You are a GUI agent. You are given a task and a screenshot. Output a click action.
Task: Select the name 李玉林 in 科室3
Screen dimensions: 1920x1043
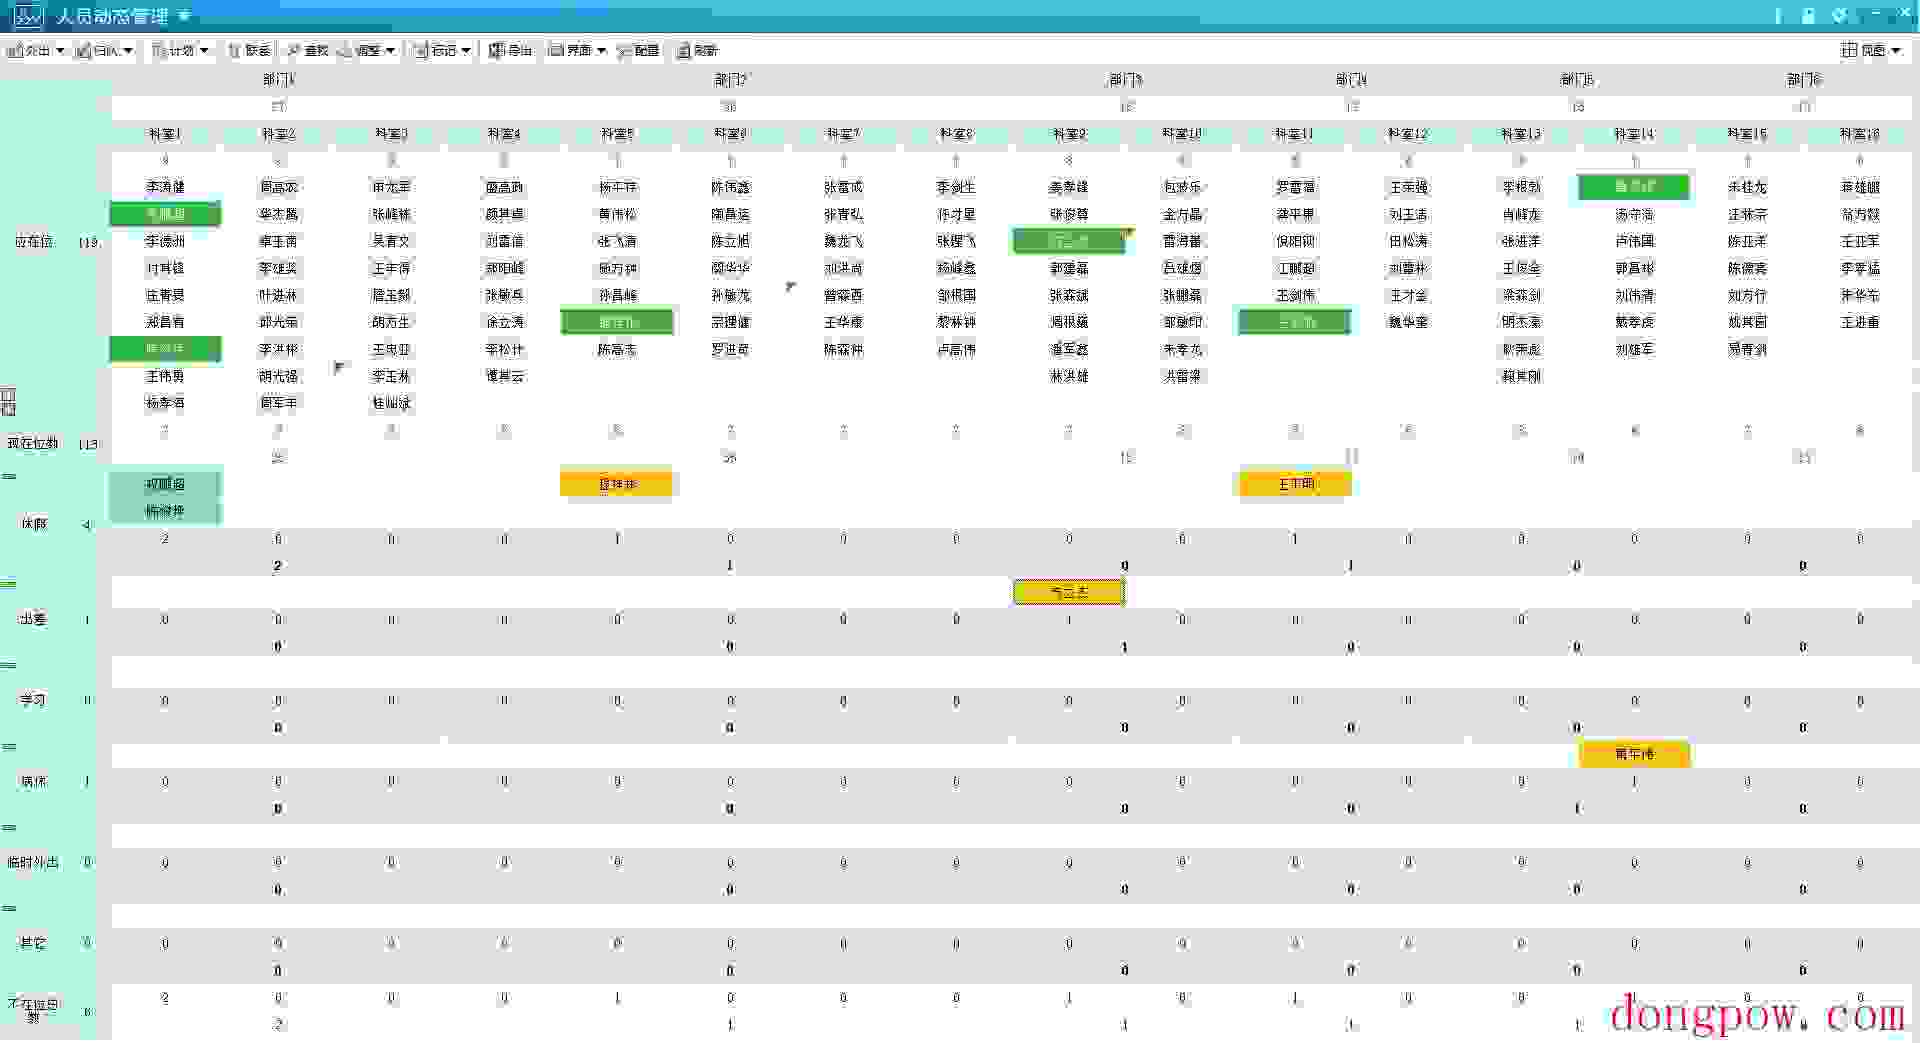point(392,376)
